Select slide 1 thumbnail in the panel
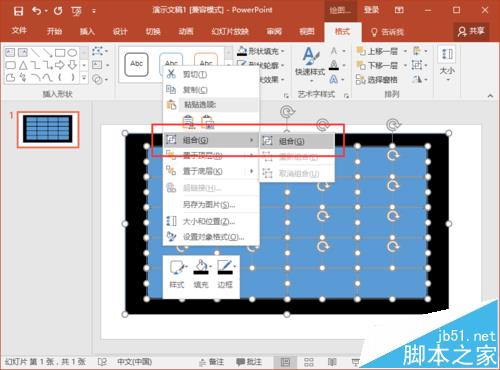 (x=48, y=129)
